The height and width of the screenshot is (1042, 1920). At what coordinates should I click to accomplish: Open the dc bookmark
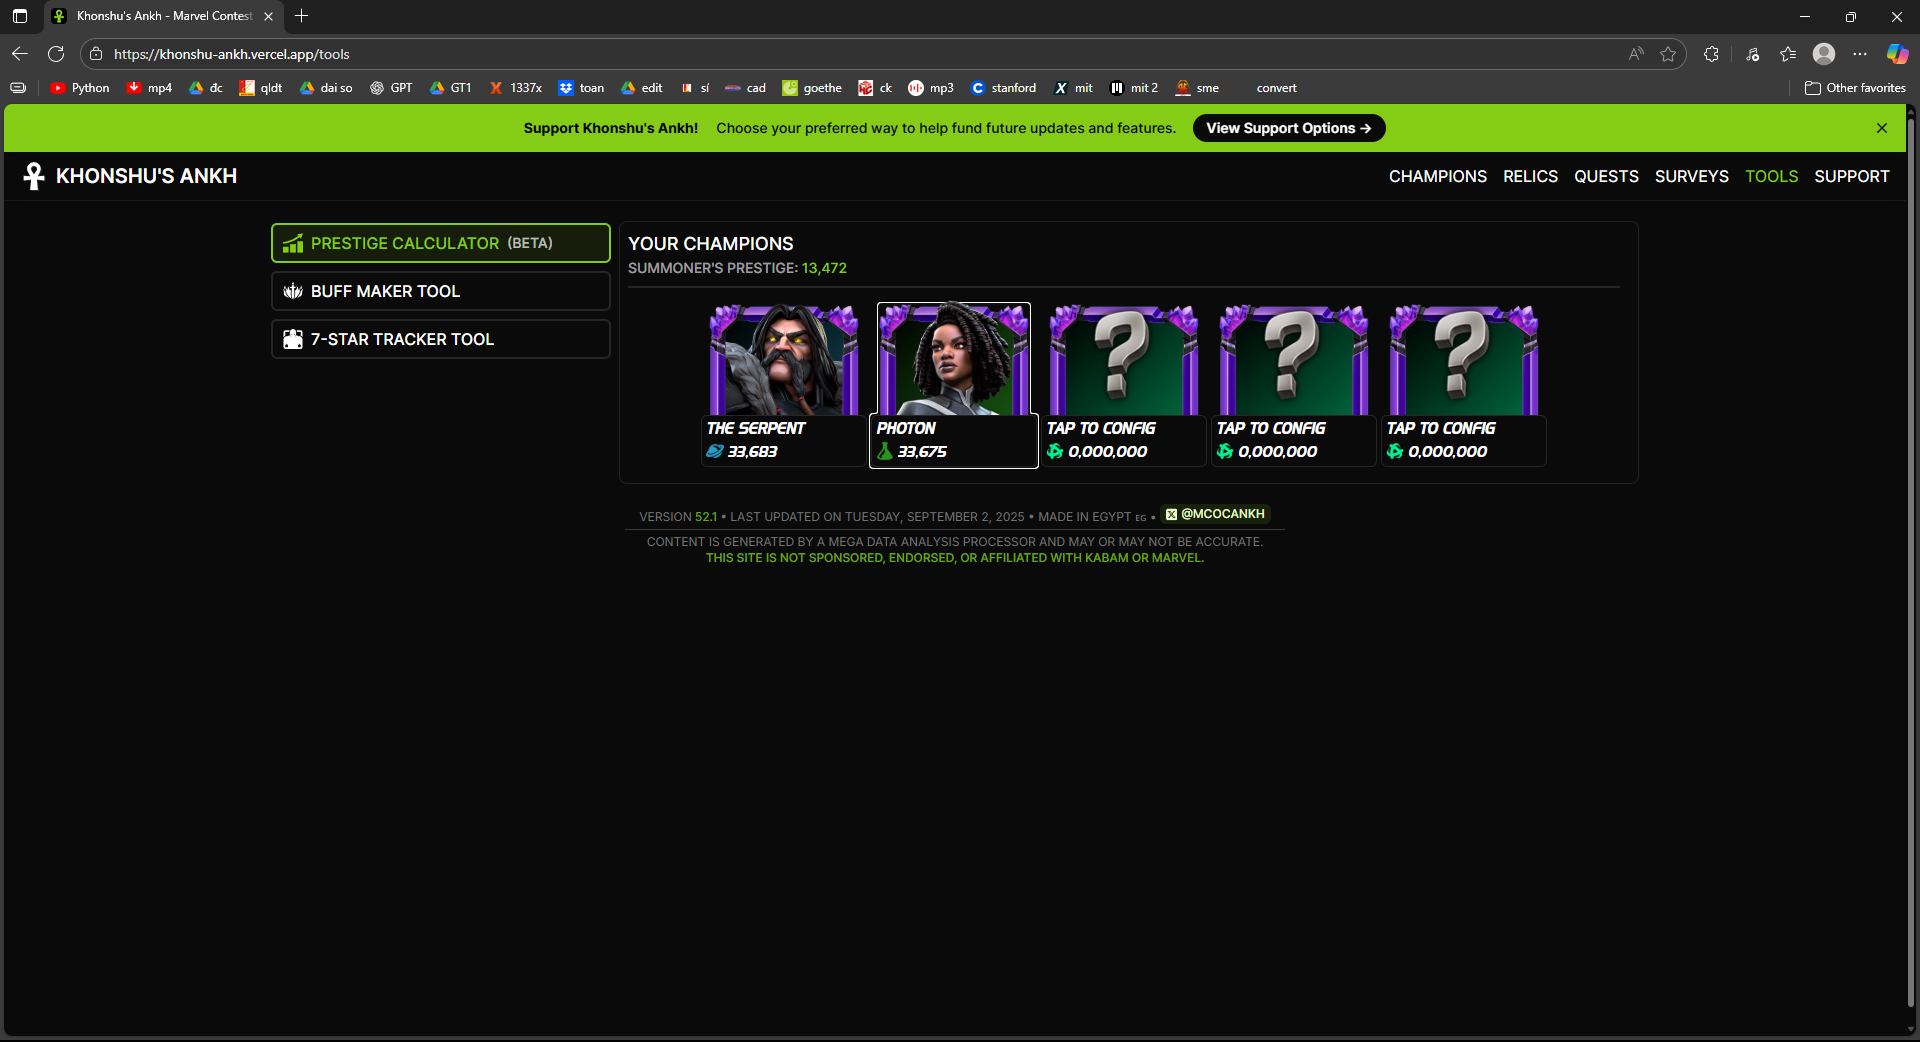click(x=206, y=88)
